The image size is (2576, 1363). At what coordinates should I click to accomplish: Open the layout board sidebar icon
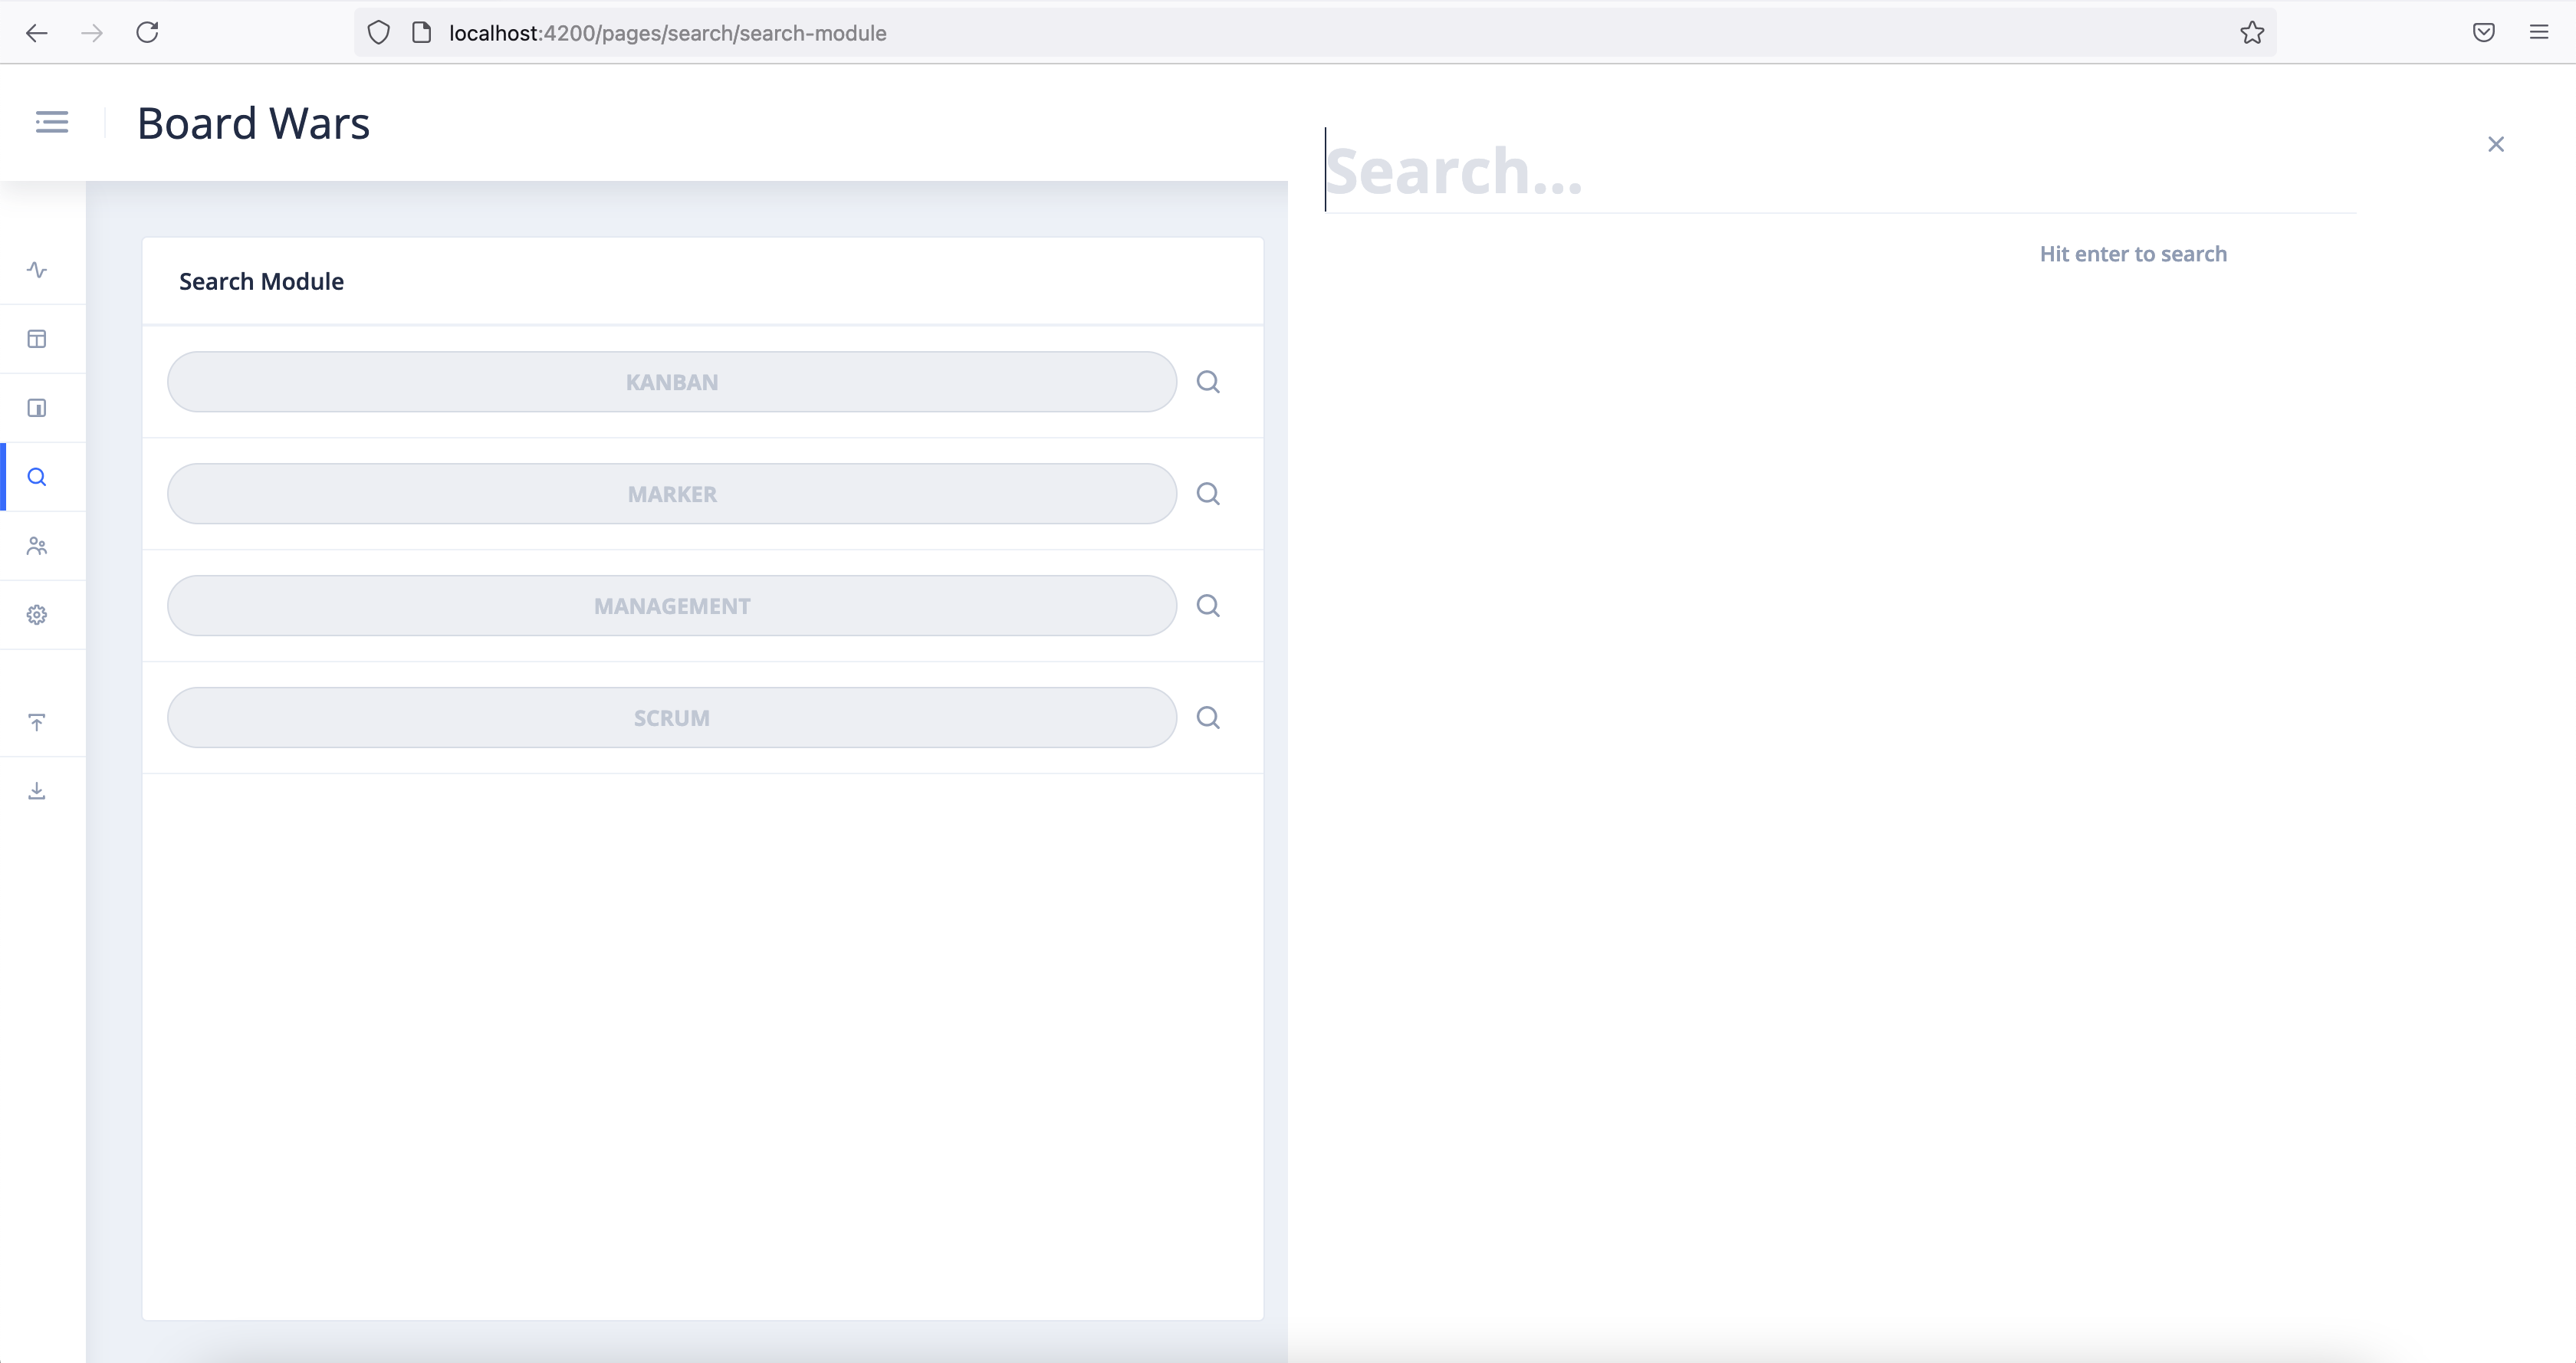coord(37,339)
